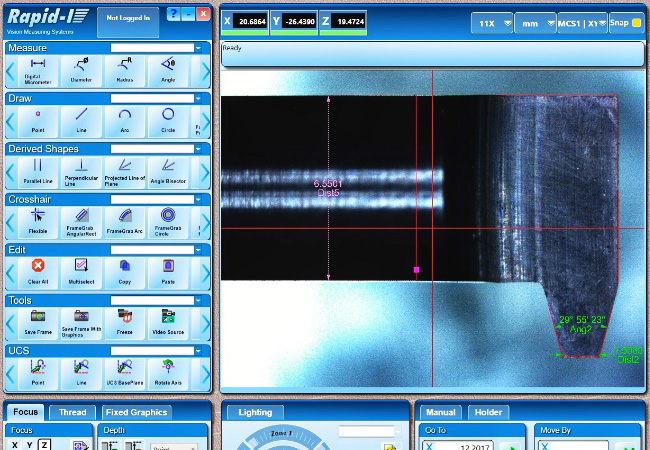Open the Holder tab
The height and width of the screenshot is (450, 650).
[x=488, y=412]
